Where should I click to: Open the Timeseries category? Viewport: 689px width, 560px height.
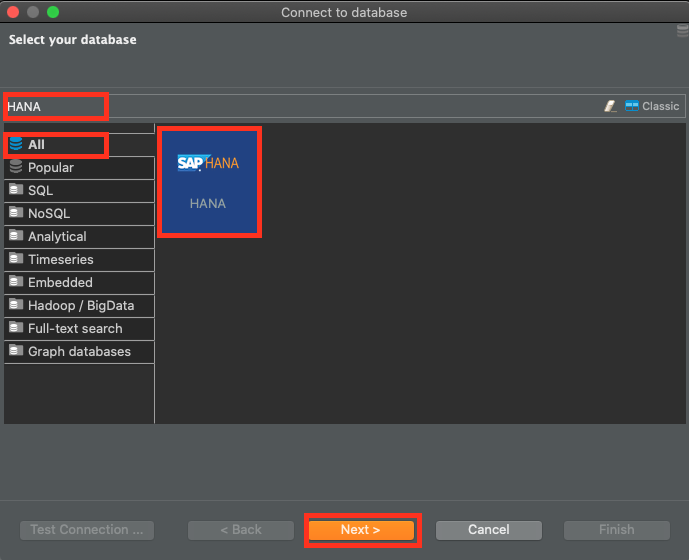coord(79,259)
